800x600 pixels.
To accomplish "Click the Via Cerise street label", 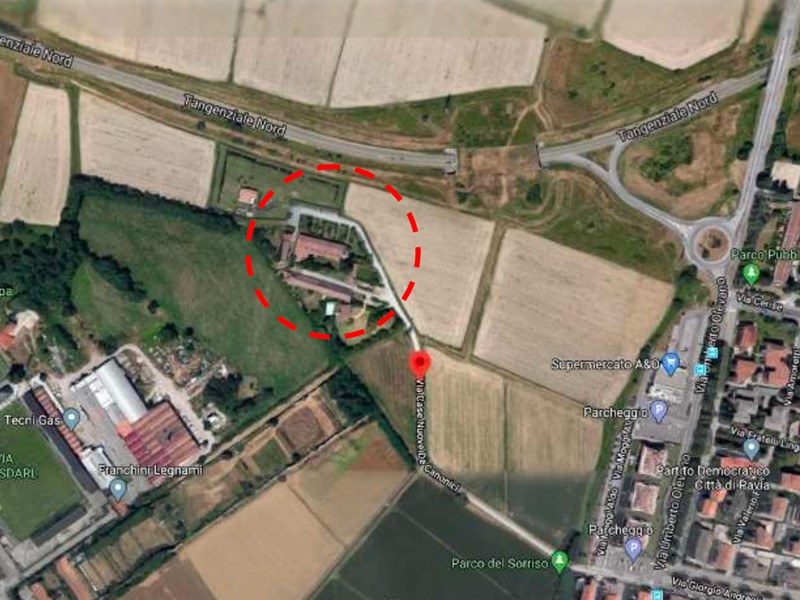I will (760, 302).
